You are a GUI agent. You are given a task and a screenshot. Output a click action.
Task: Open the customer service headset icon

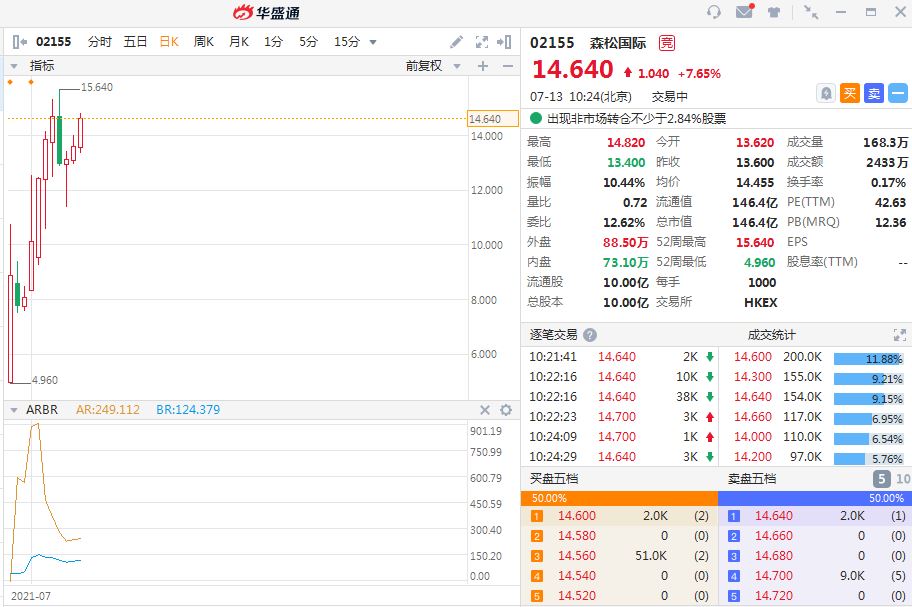[x=713, y=12]
